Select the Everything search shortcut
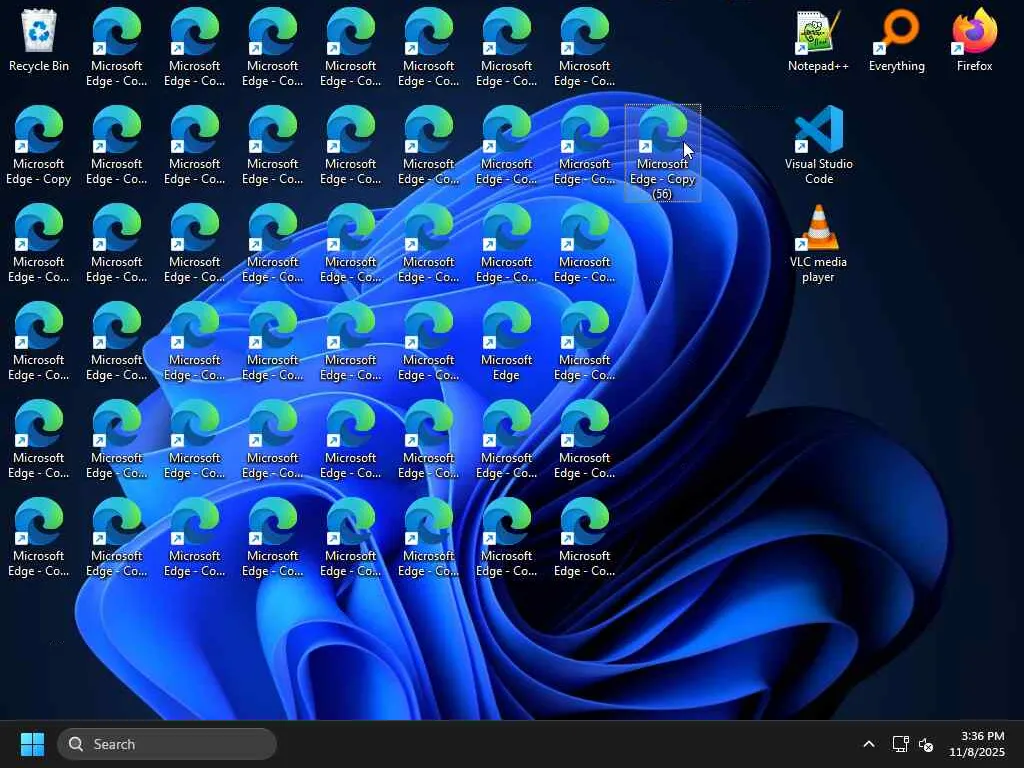The image size is (1024, 768). tap(897, 40)
